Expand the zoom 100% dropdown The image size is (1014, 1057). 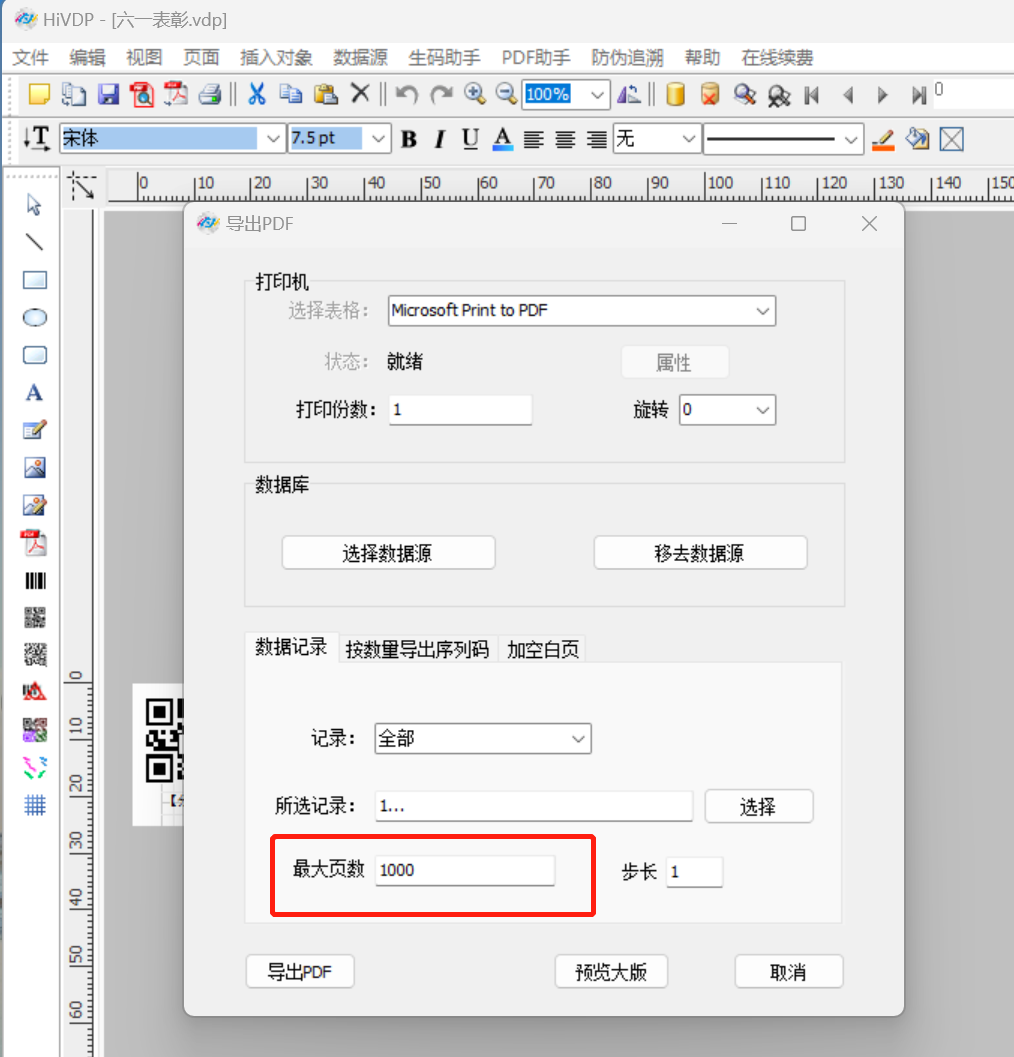point(597,94)
